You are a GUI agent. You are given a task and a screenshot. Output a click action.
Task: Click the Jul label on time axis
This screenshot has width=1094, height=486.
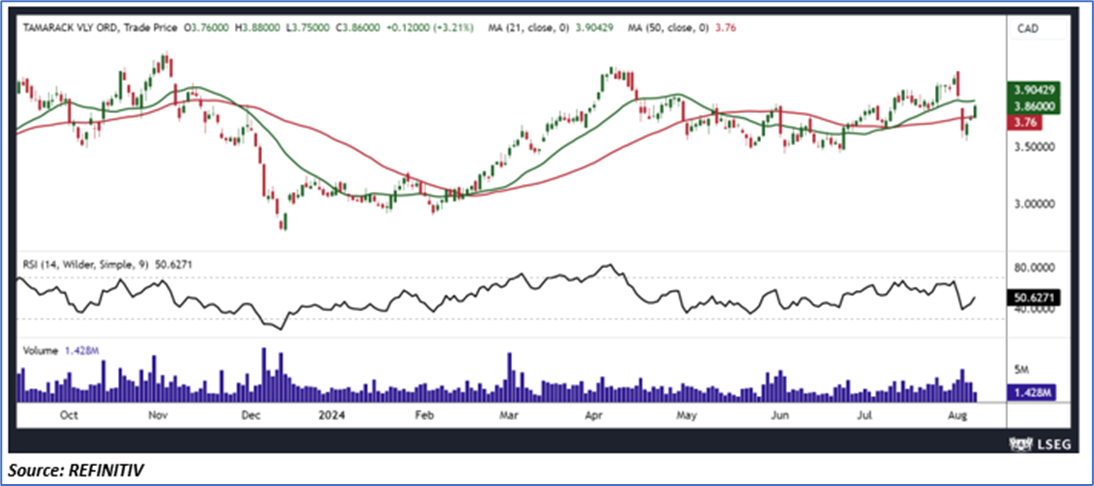coord(865,414)
